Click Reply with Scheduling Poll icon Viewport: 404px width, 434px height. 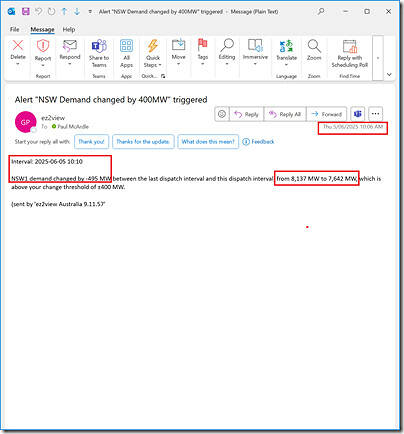click(x=350, y=46)
